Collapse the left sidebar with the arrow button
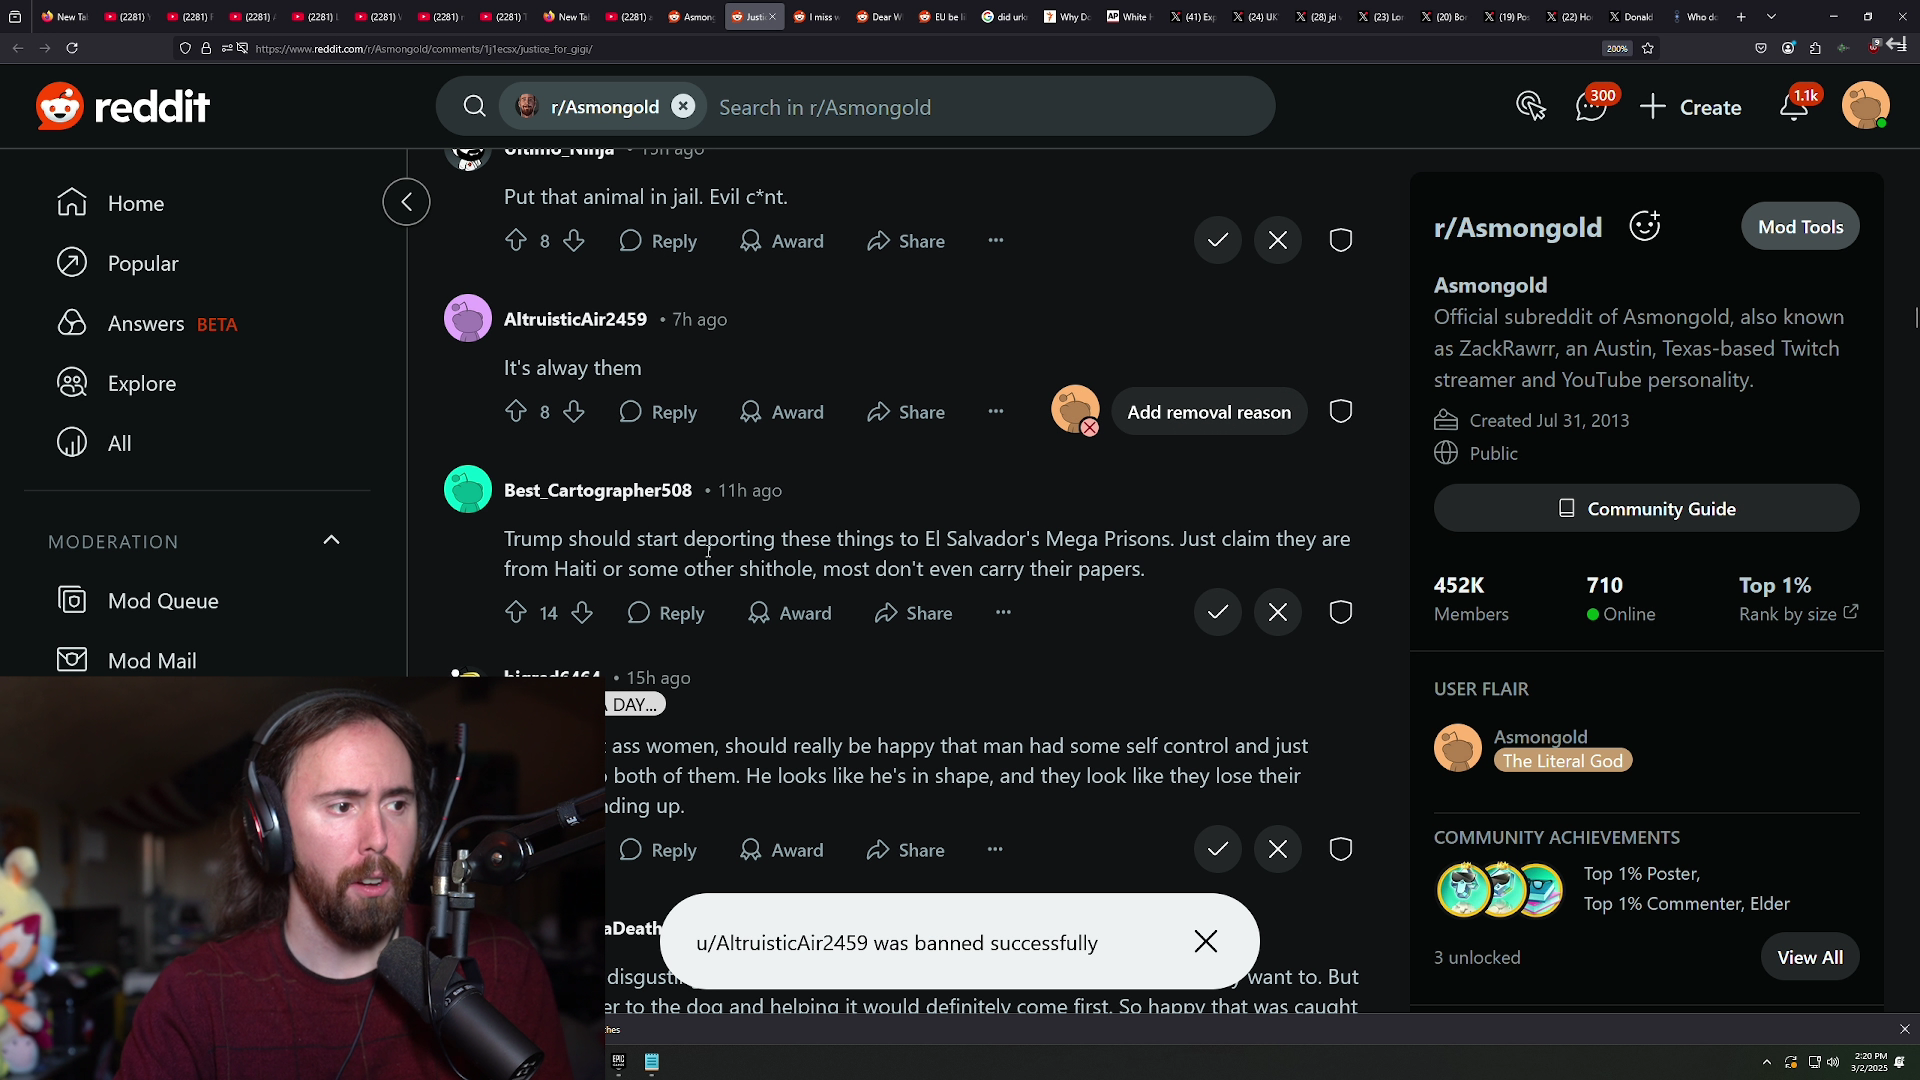This screenshot has width=1920, height=1080. (406, 202)
